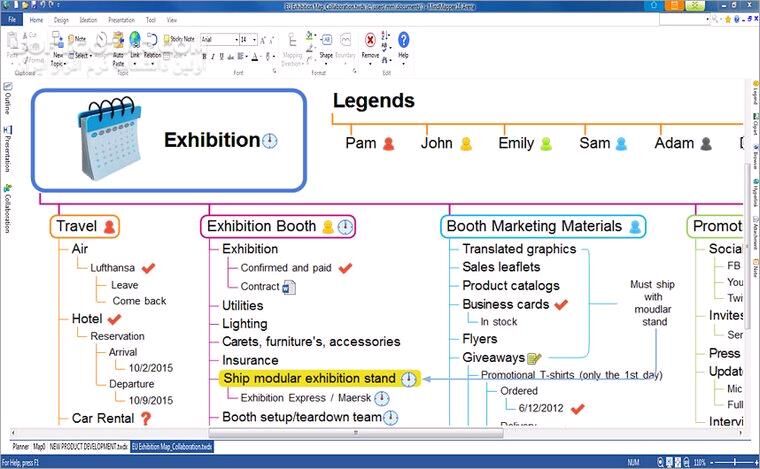Switch to the Design ribbon tab

62,19
